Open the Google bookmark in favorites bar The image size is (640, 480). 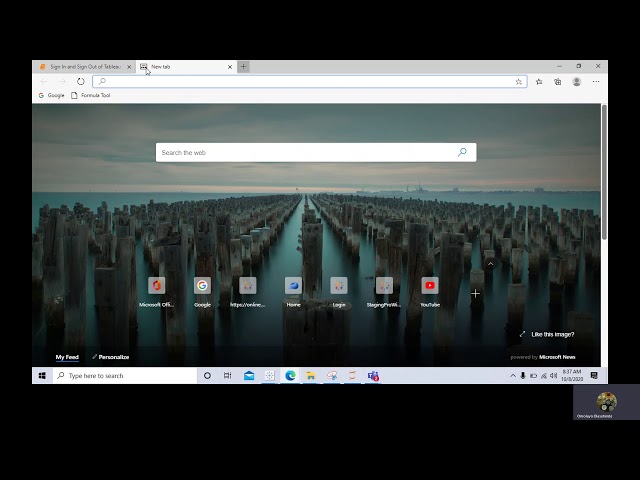coord(51,95)
